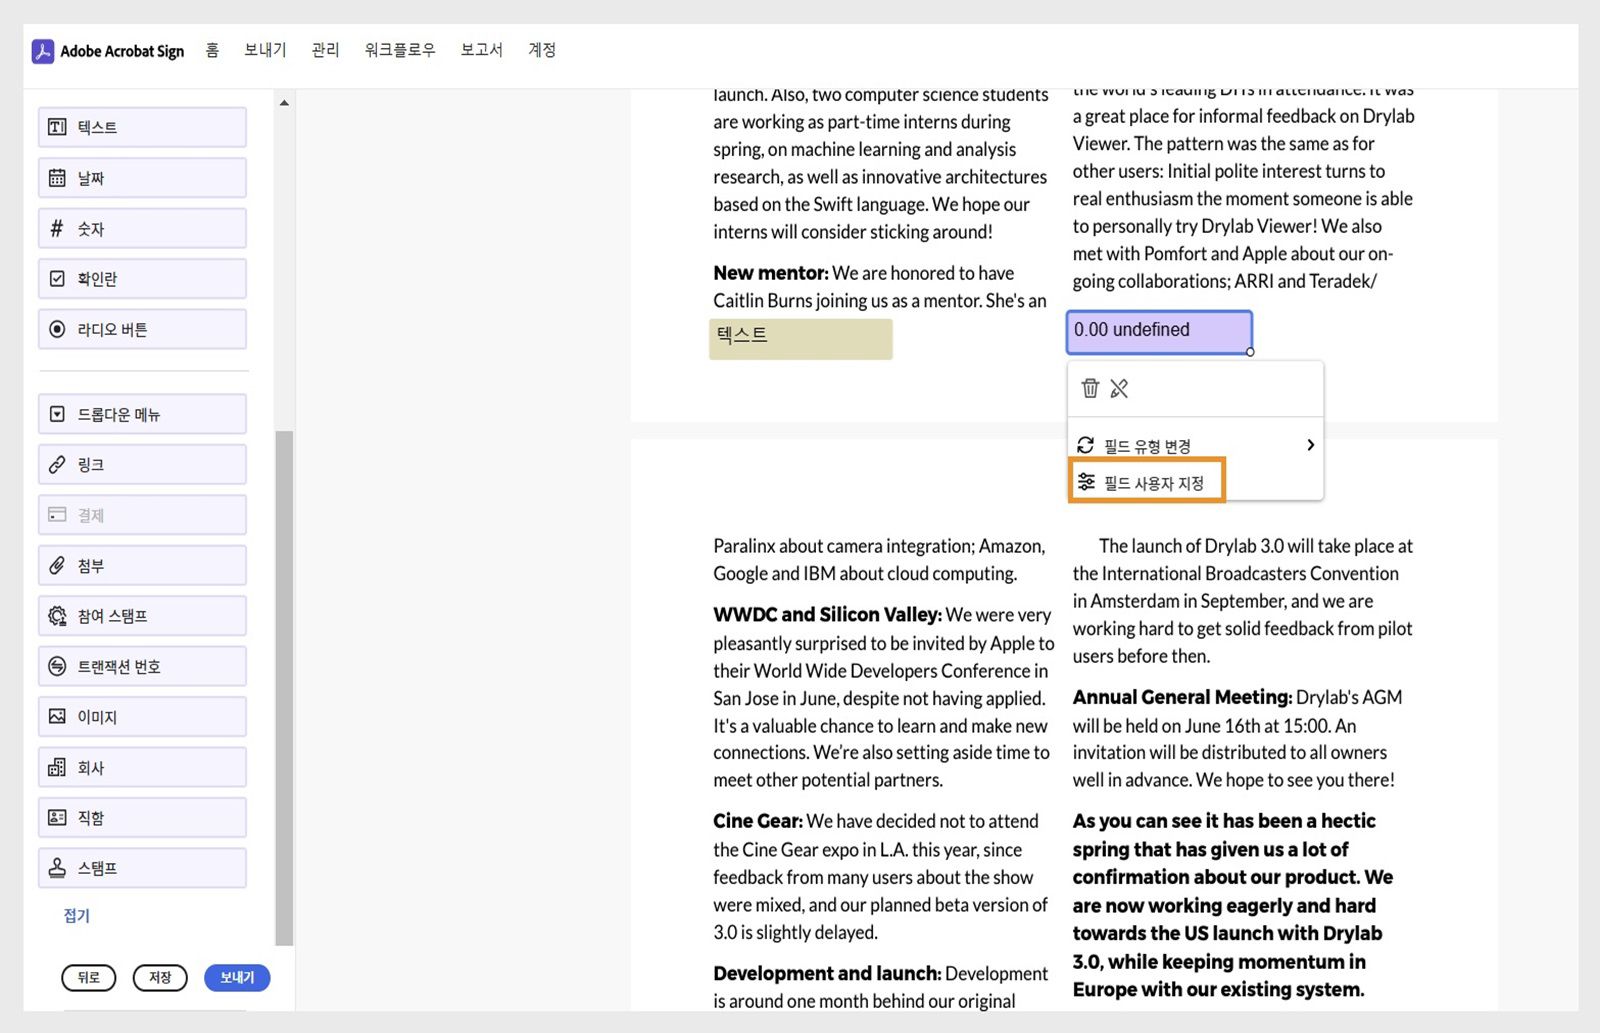The height and width of the screenshot is (1033, 1600).
Task: Click the 필드 유형 변경 refresh icon
Action: click(1085, 445)
